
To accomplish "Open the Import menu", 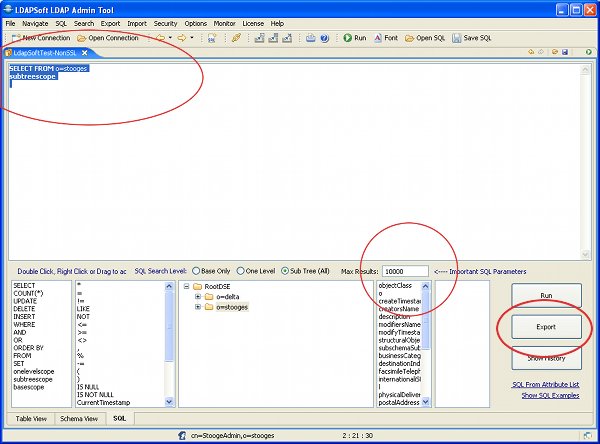I will click(137, 23).
